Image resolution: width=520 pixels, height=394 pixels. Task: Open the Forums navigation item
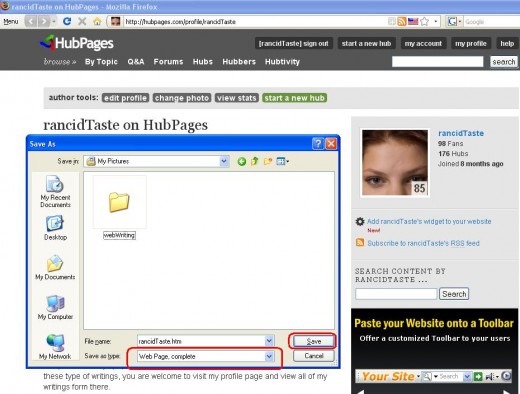click(x=168, y=62)
